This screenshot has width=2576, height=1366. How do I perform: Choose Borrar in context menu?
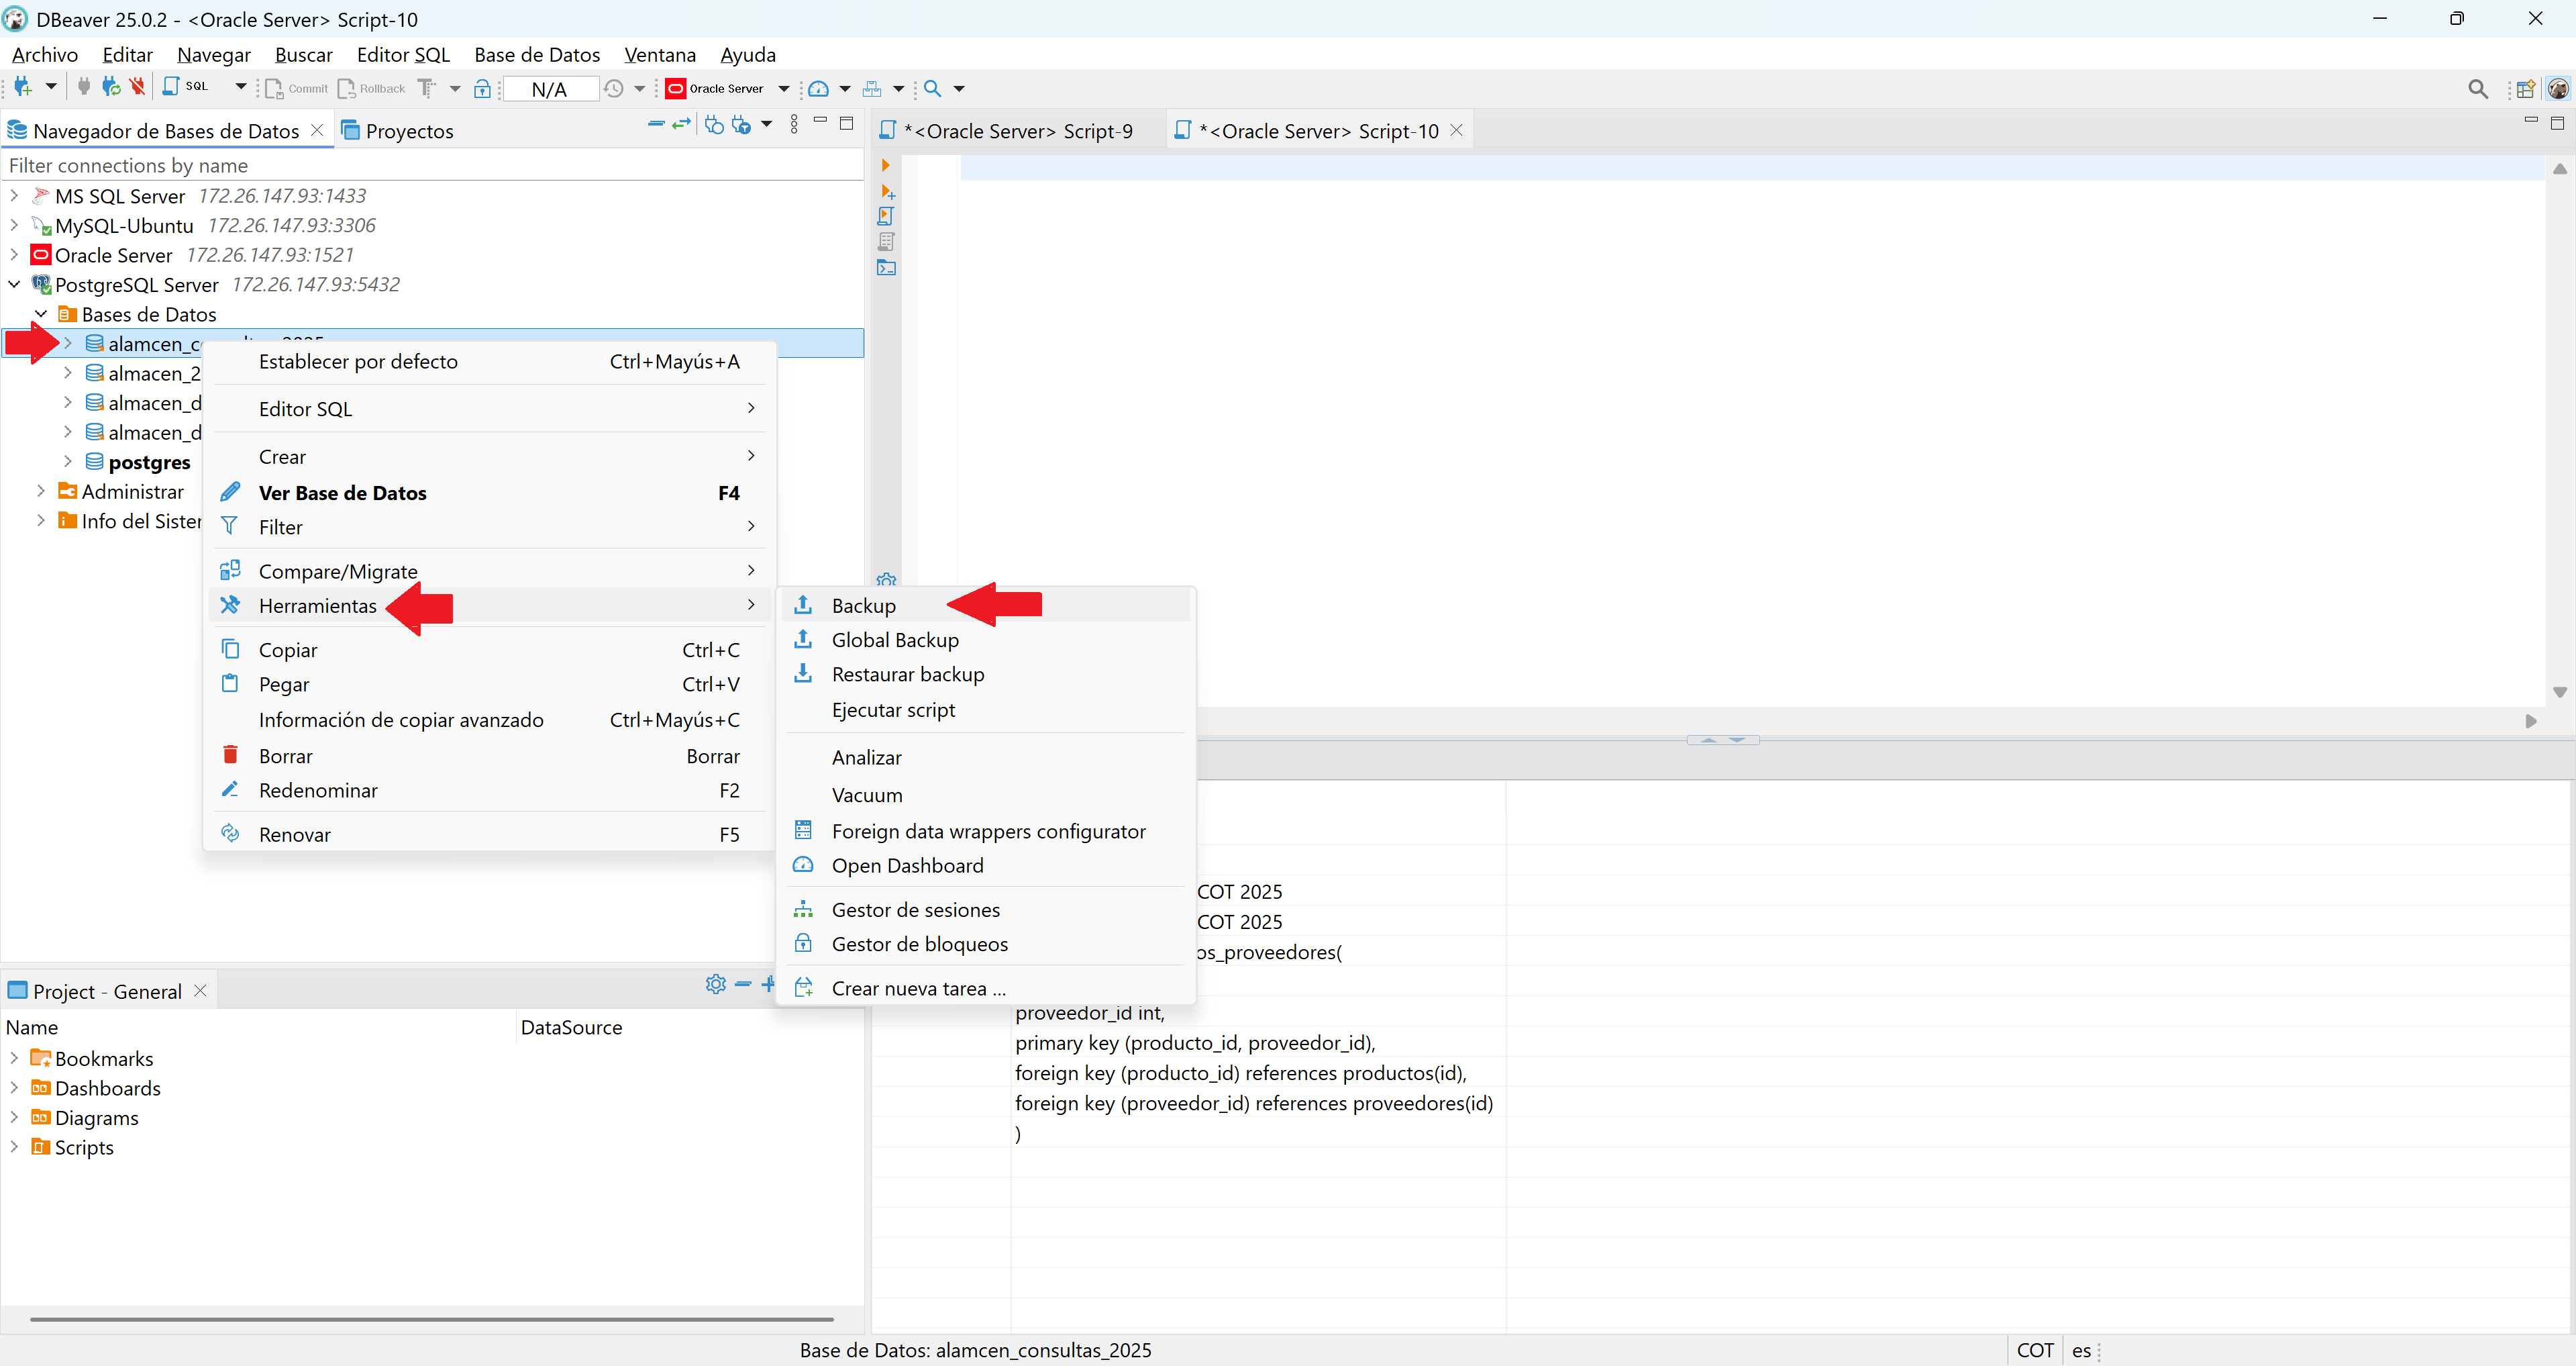490,756
